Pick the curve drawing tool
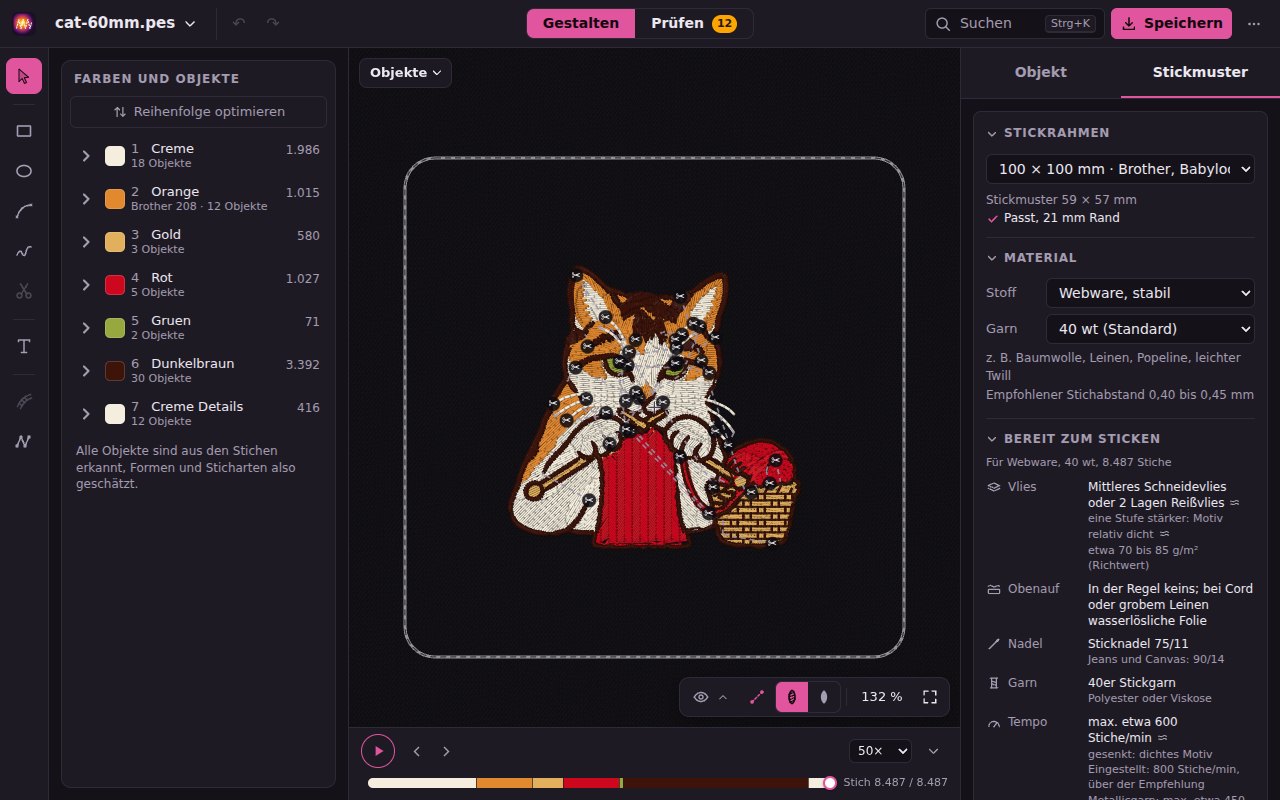The width and height of the screenshot is (1280, 800). (x=24, y=211)
